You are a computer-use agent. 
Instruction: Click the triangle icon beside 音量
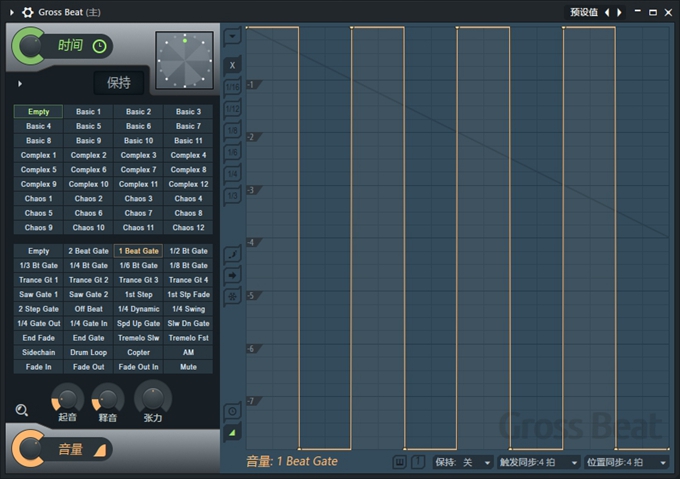[x=100, y=451]
